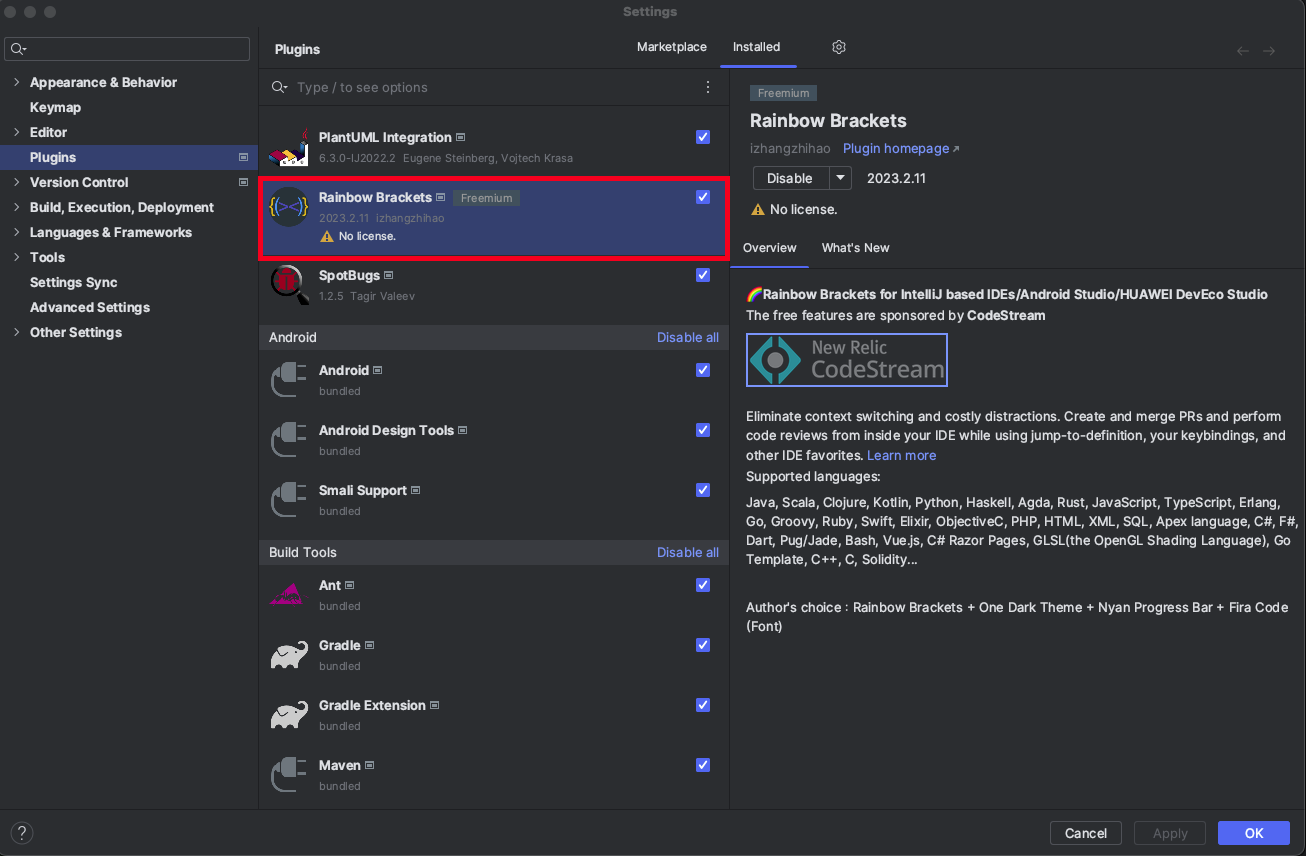Click the OK button
Screen dimensions: 1306x856
point(1254,833)
